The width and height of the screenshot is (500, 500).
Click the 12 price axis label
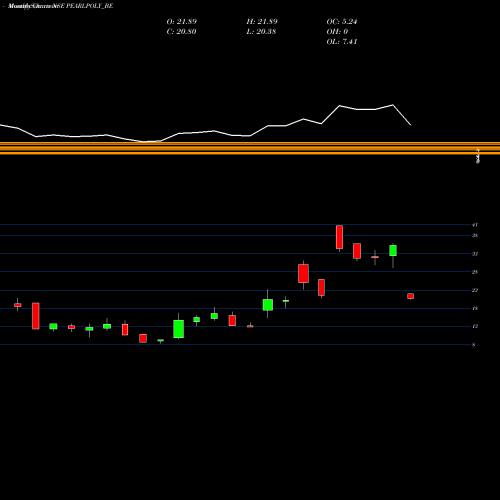tap(475, 326)
